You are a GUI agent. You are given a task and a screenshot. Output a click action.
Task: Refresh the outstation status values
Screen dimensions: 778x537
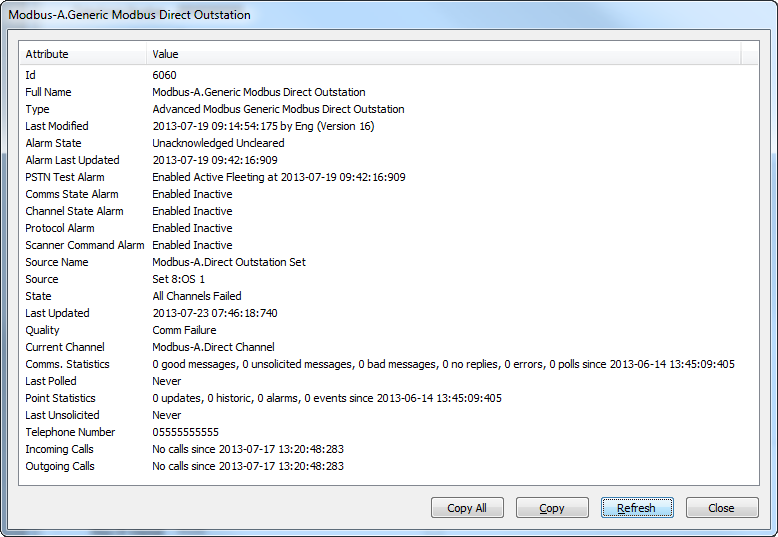click(x=636, y=508)
